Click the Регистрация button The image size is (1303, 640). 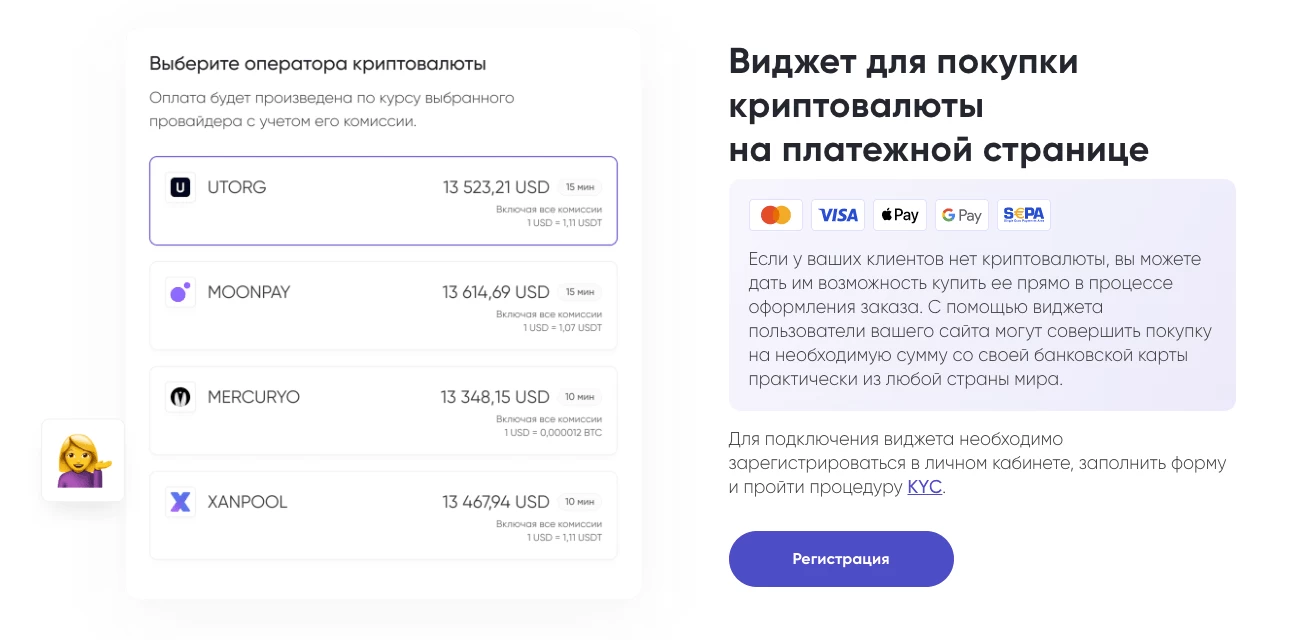[x=841, y=559]
